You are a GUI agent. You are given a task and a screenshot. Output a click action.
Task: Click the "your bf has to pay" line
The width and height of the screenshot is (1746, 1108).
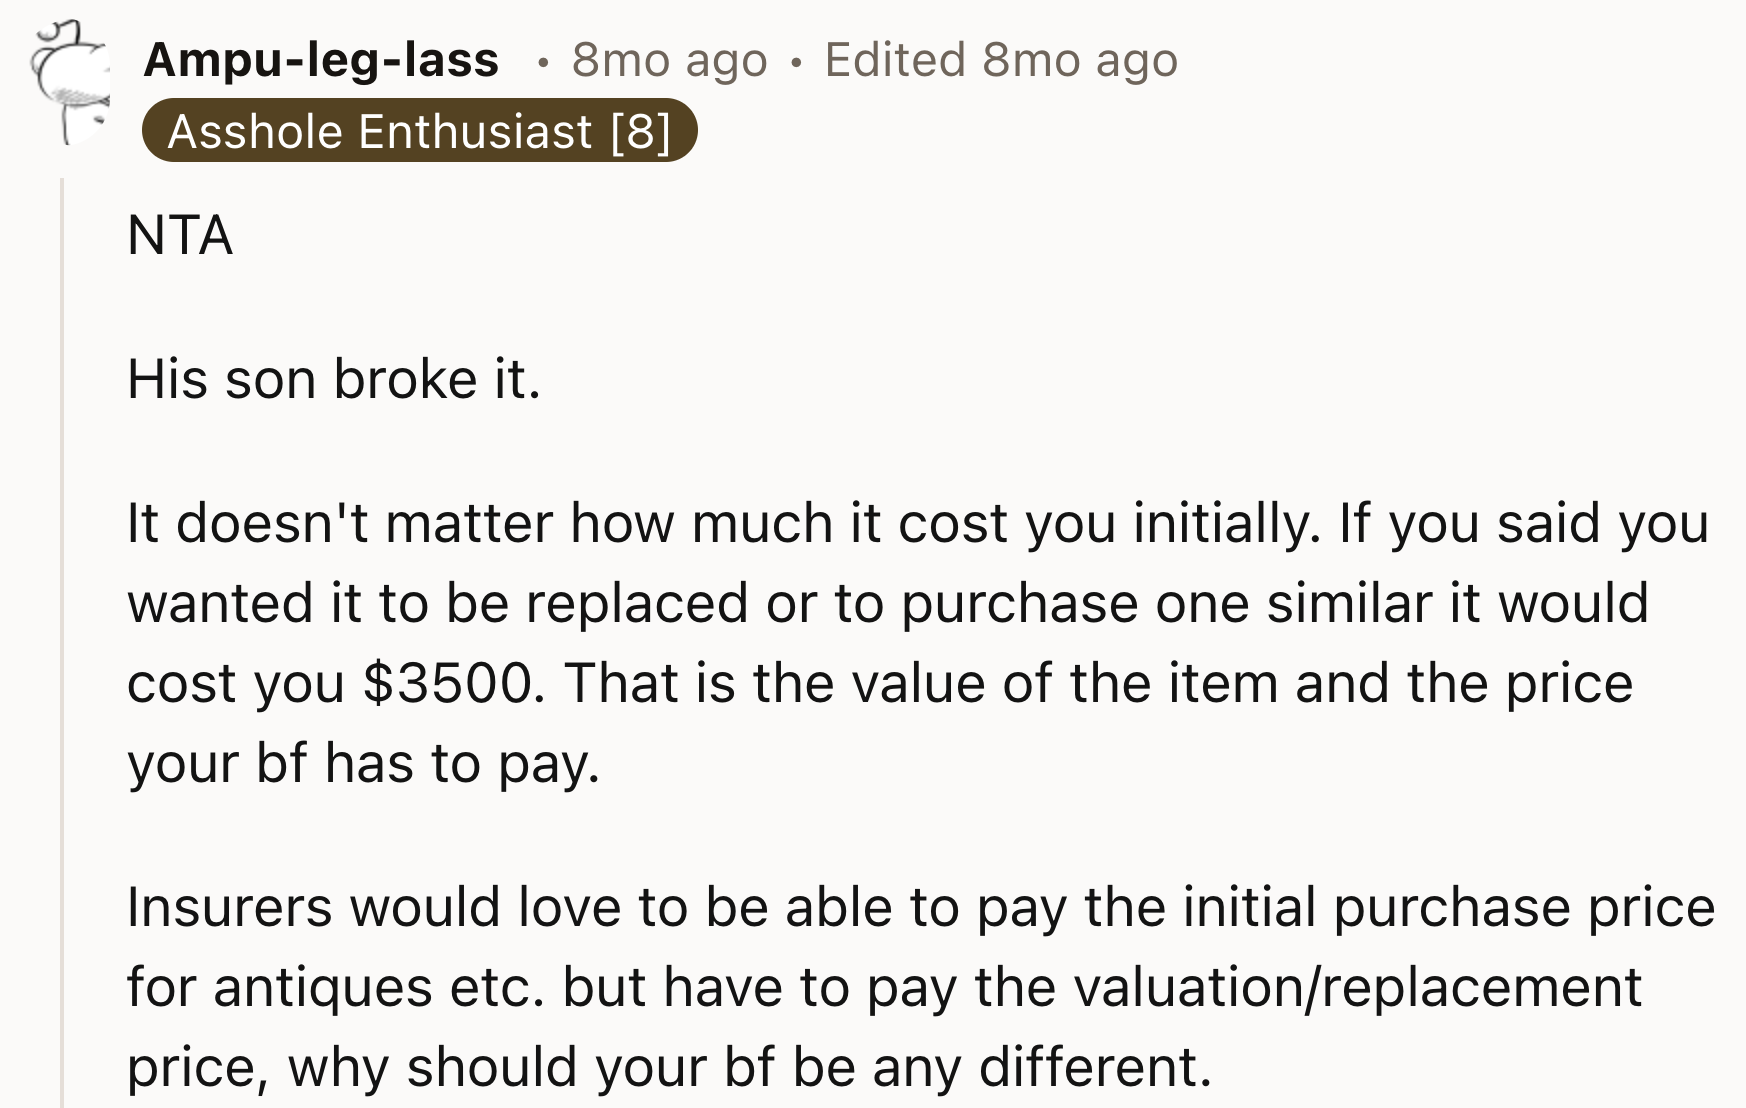coord(365,763)
